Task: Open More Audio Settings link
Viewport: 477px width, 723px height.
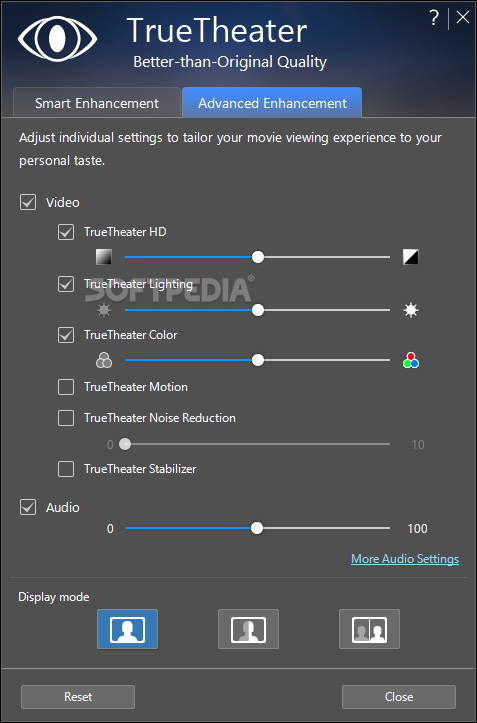Action: tap(405, 559)
